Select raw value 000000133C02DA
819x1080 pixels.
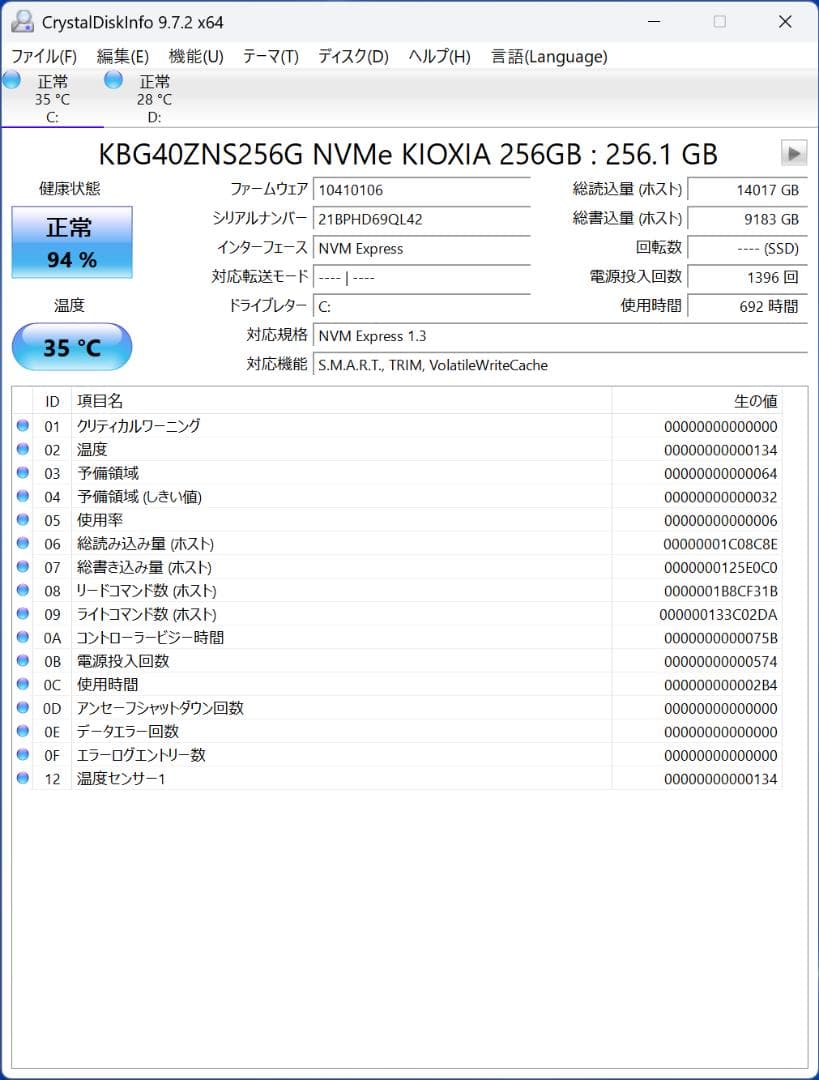click(718, 614)
